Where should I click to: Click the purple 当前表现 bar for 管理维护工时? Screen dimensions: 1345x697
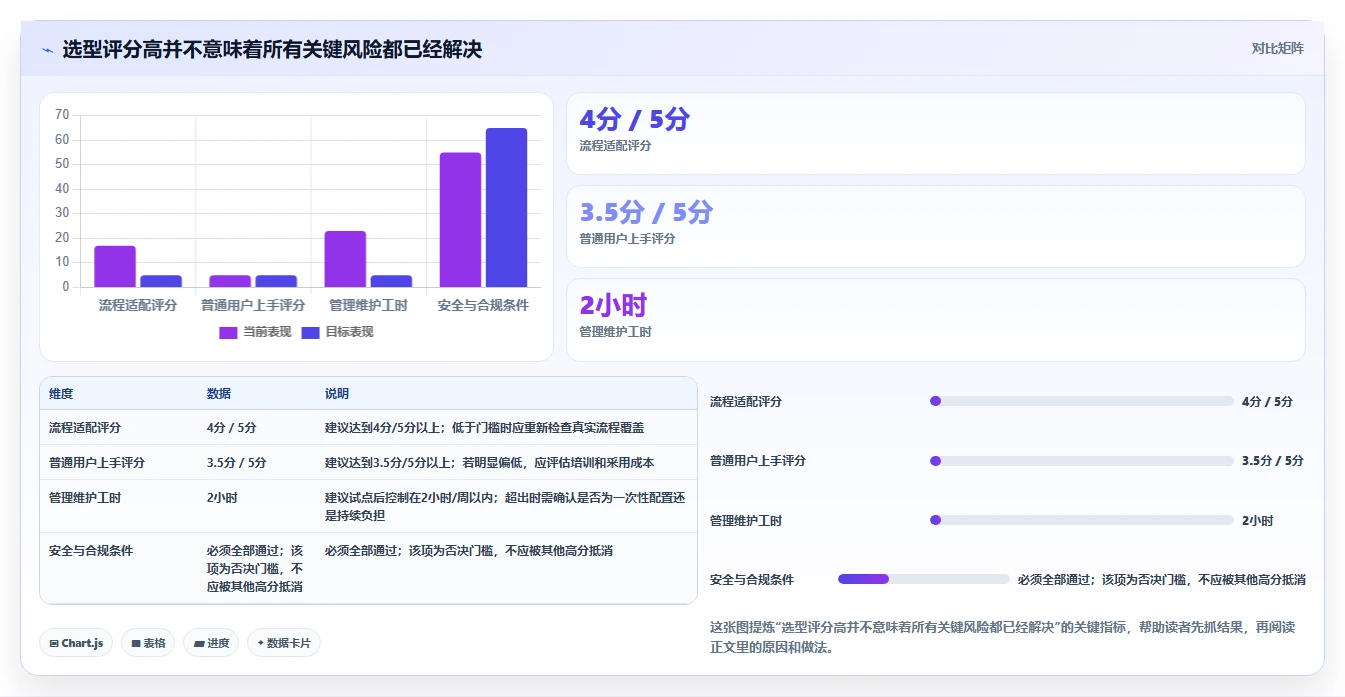[345, 259]
